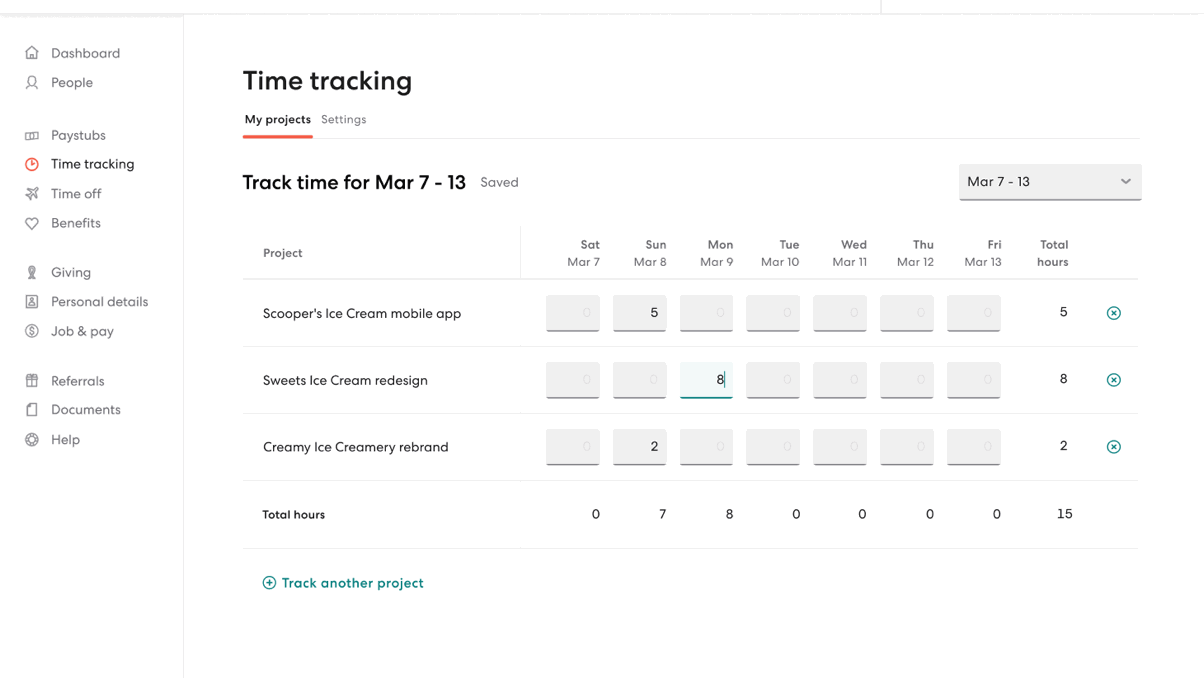Open the Help section
The height and width of the screenshot is (678, 1204).
[63, 439]
